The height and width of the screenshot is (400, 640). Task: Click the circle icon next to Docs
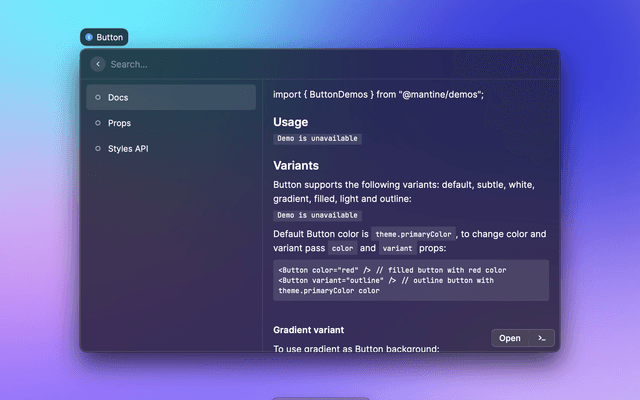[97, 98]
